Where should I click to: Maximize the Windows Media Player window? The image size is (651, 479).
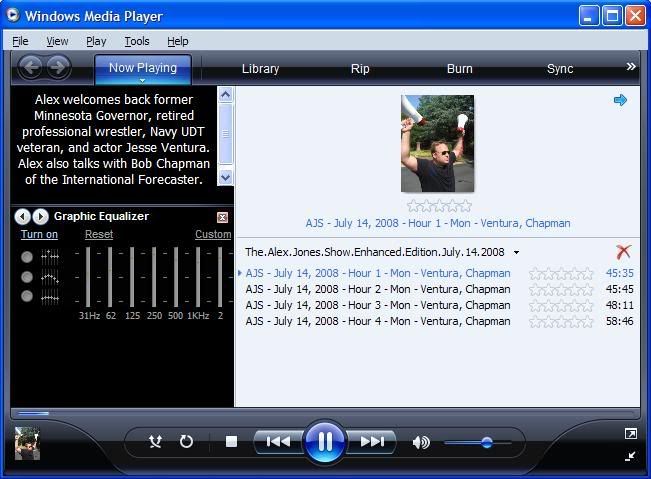(612, 16)
